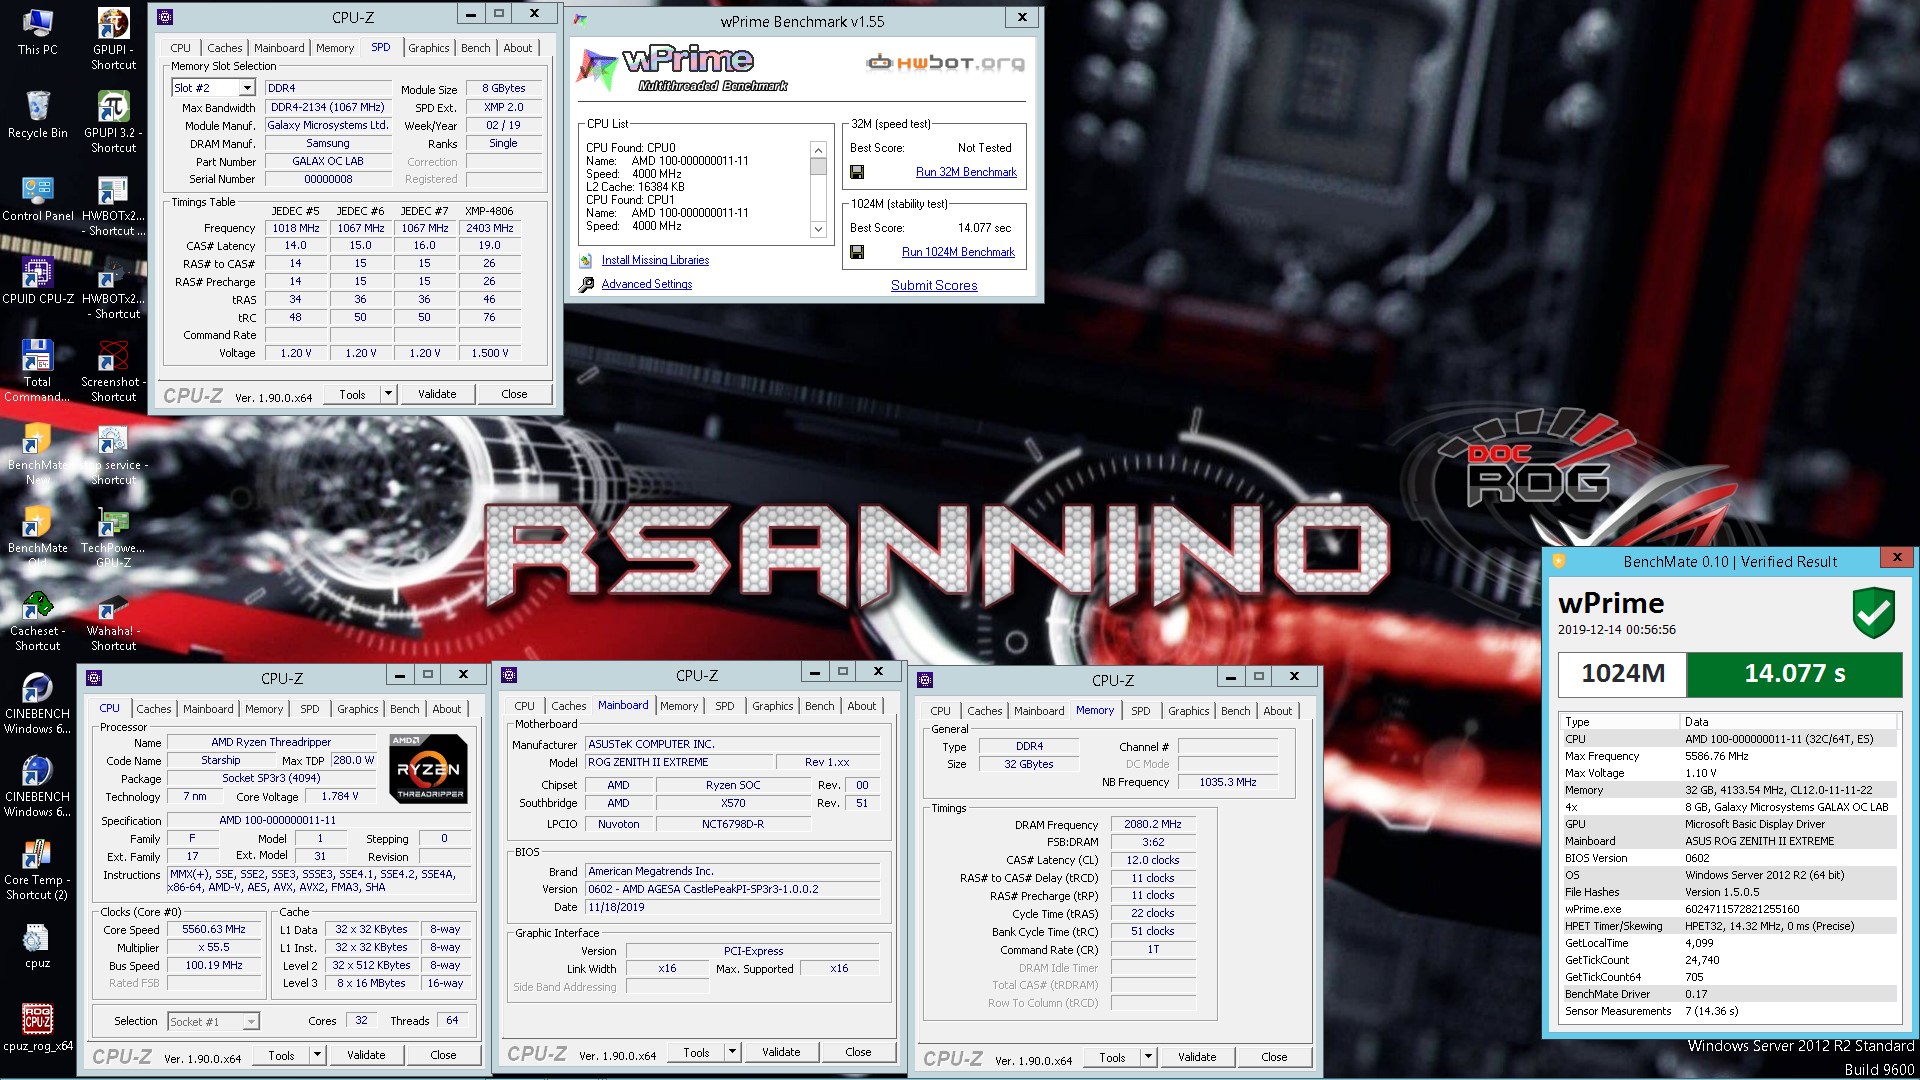Launch the Cacheset shortcut desktop icon
Viewport: 1920px width, 1080px height.
tap(37, 619)
